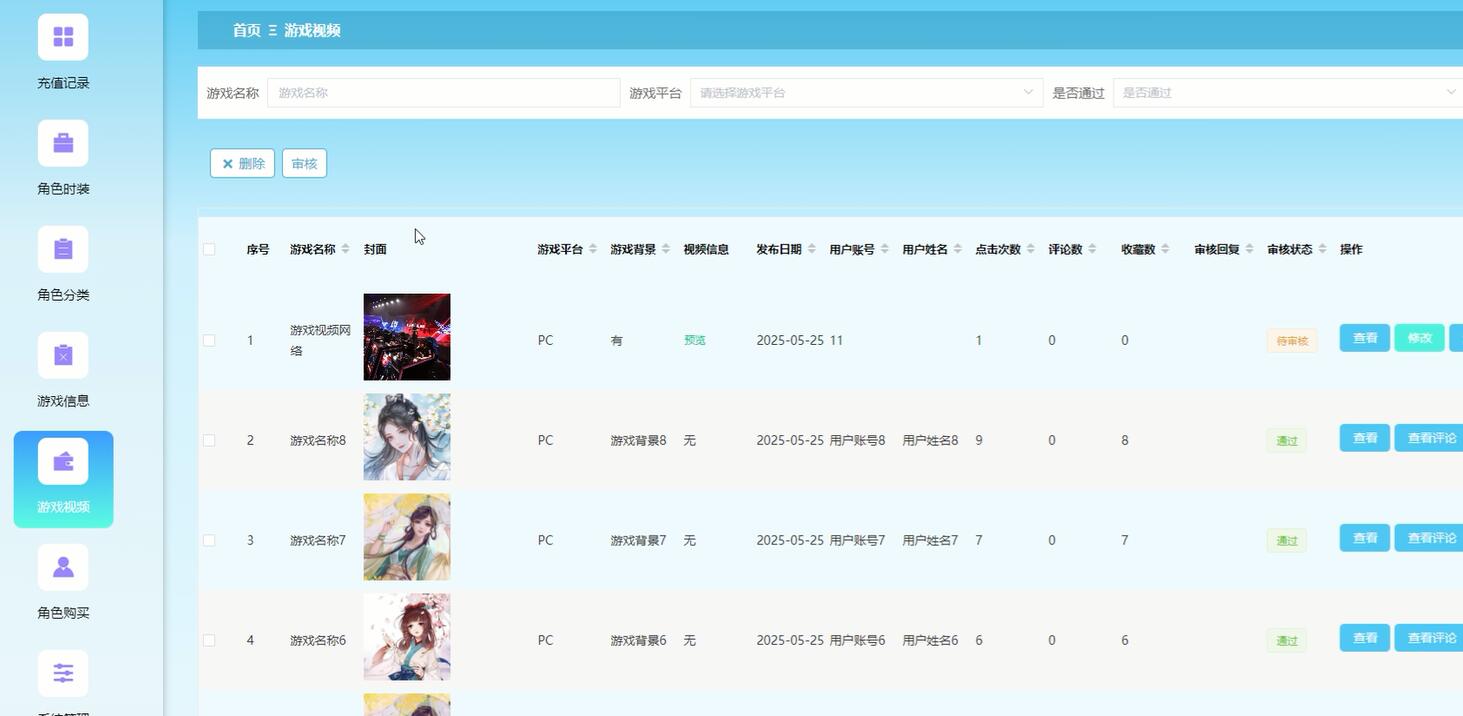Open the 角色时装 briefcase icon
Image resolution: width=1463 pixels, height=716 pixels.
pyautogui.click(x=63, y=143)
